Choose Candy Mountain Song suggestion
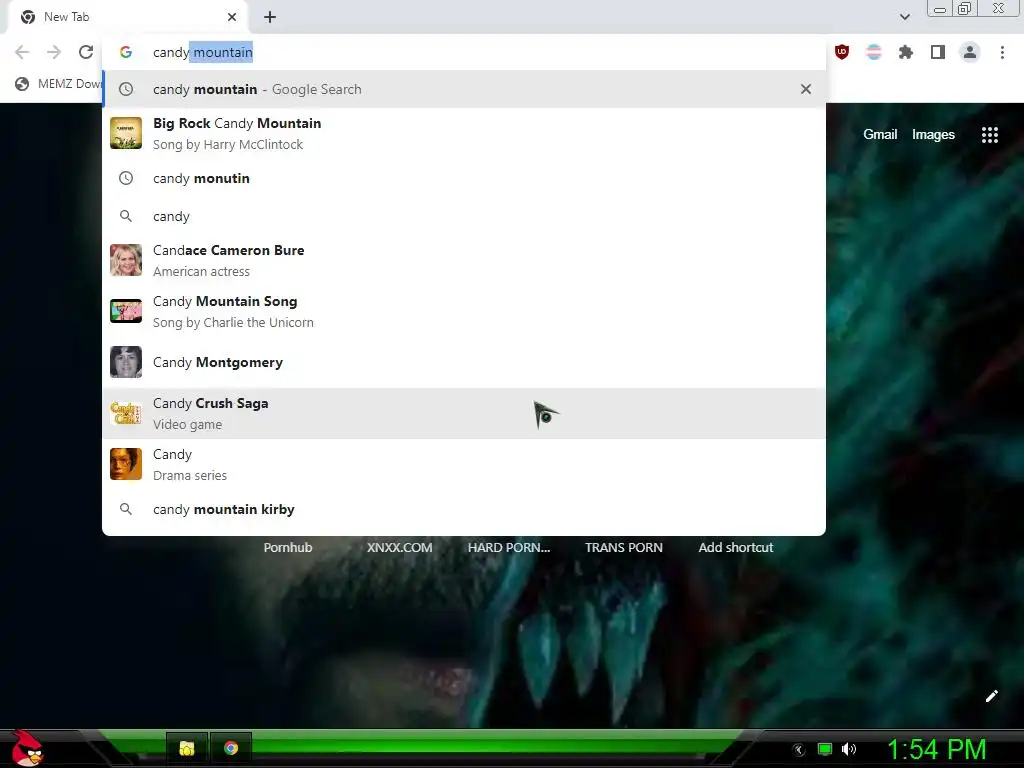 (464, 312)
